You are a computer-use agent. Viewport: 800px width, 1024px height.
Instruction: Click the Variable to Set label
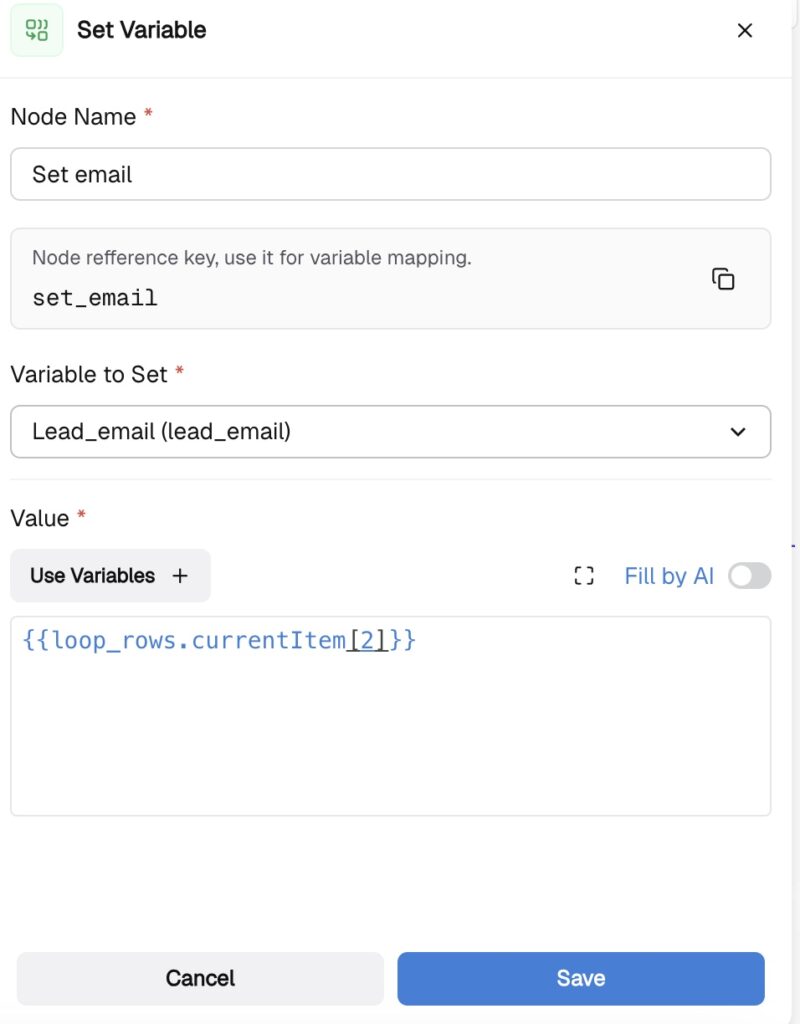coord(88,374)
